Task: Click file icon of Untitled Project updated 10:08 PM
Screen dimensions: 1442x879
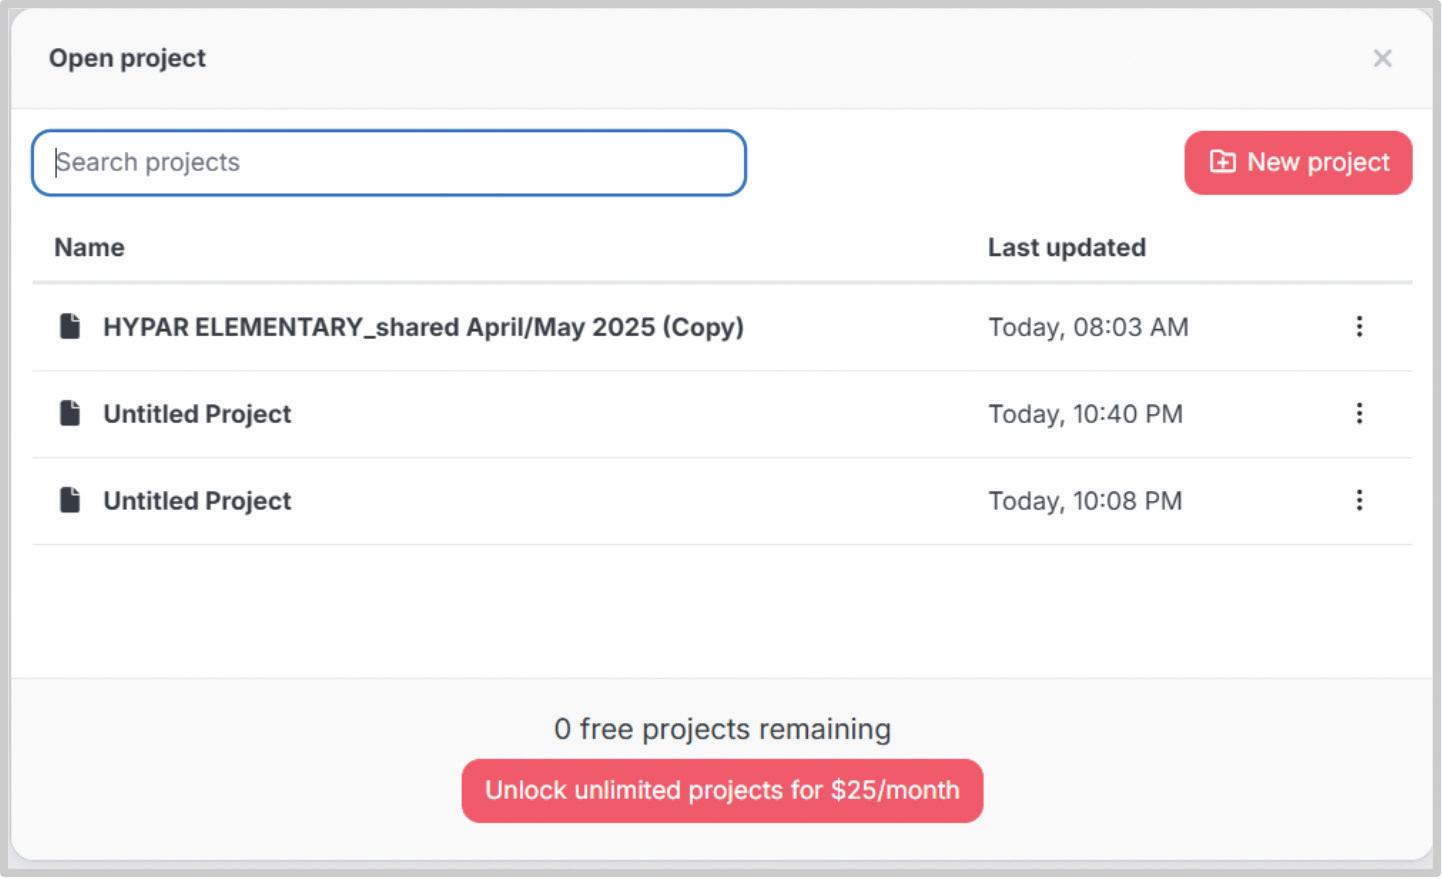Action: pos(70,501)
